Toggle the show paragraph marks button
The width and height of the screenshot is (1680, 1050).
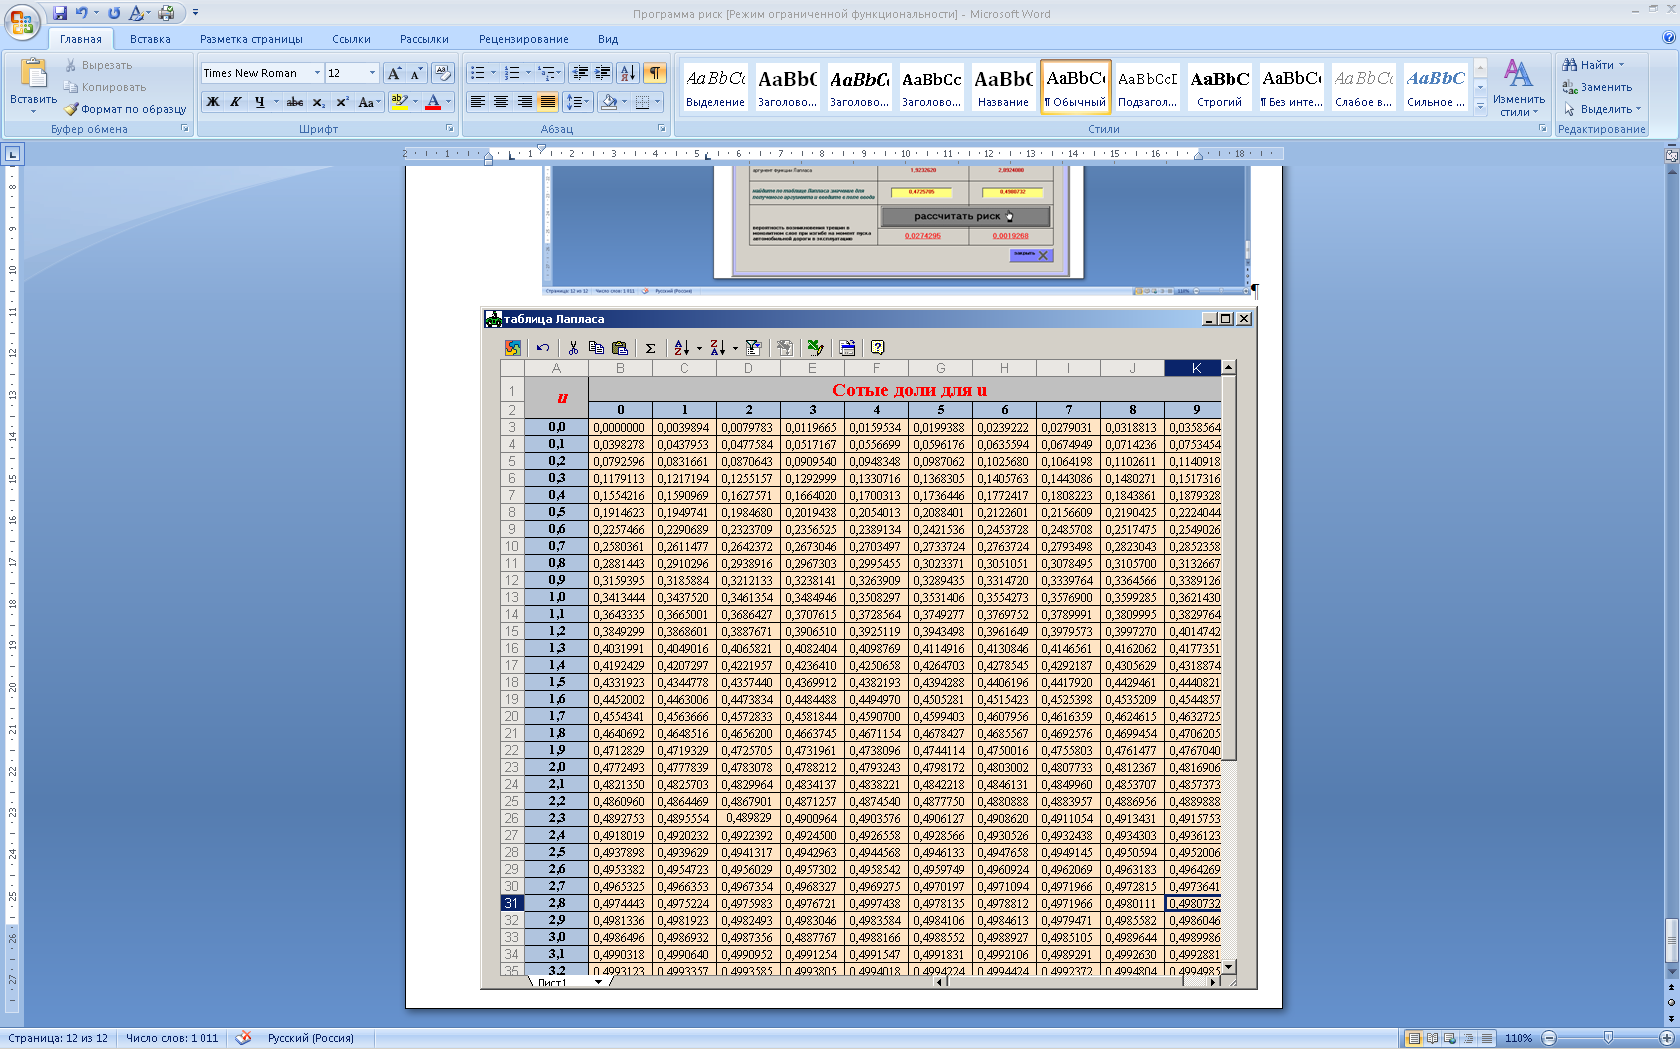point(654,73)
